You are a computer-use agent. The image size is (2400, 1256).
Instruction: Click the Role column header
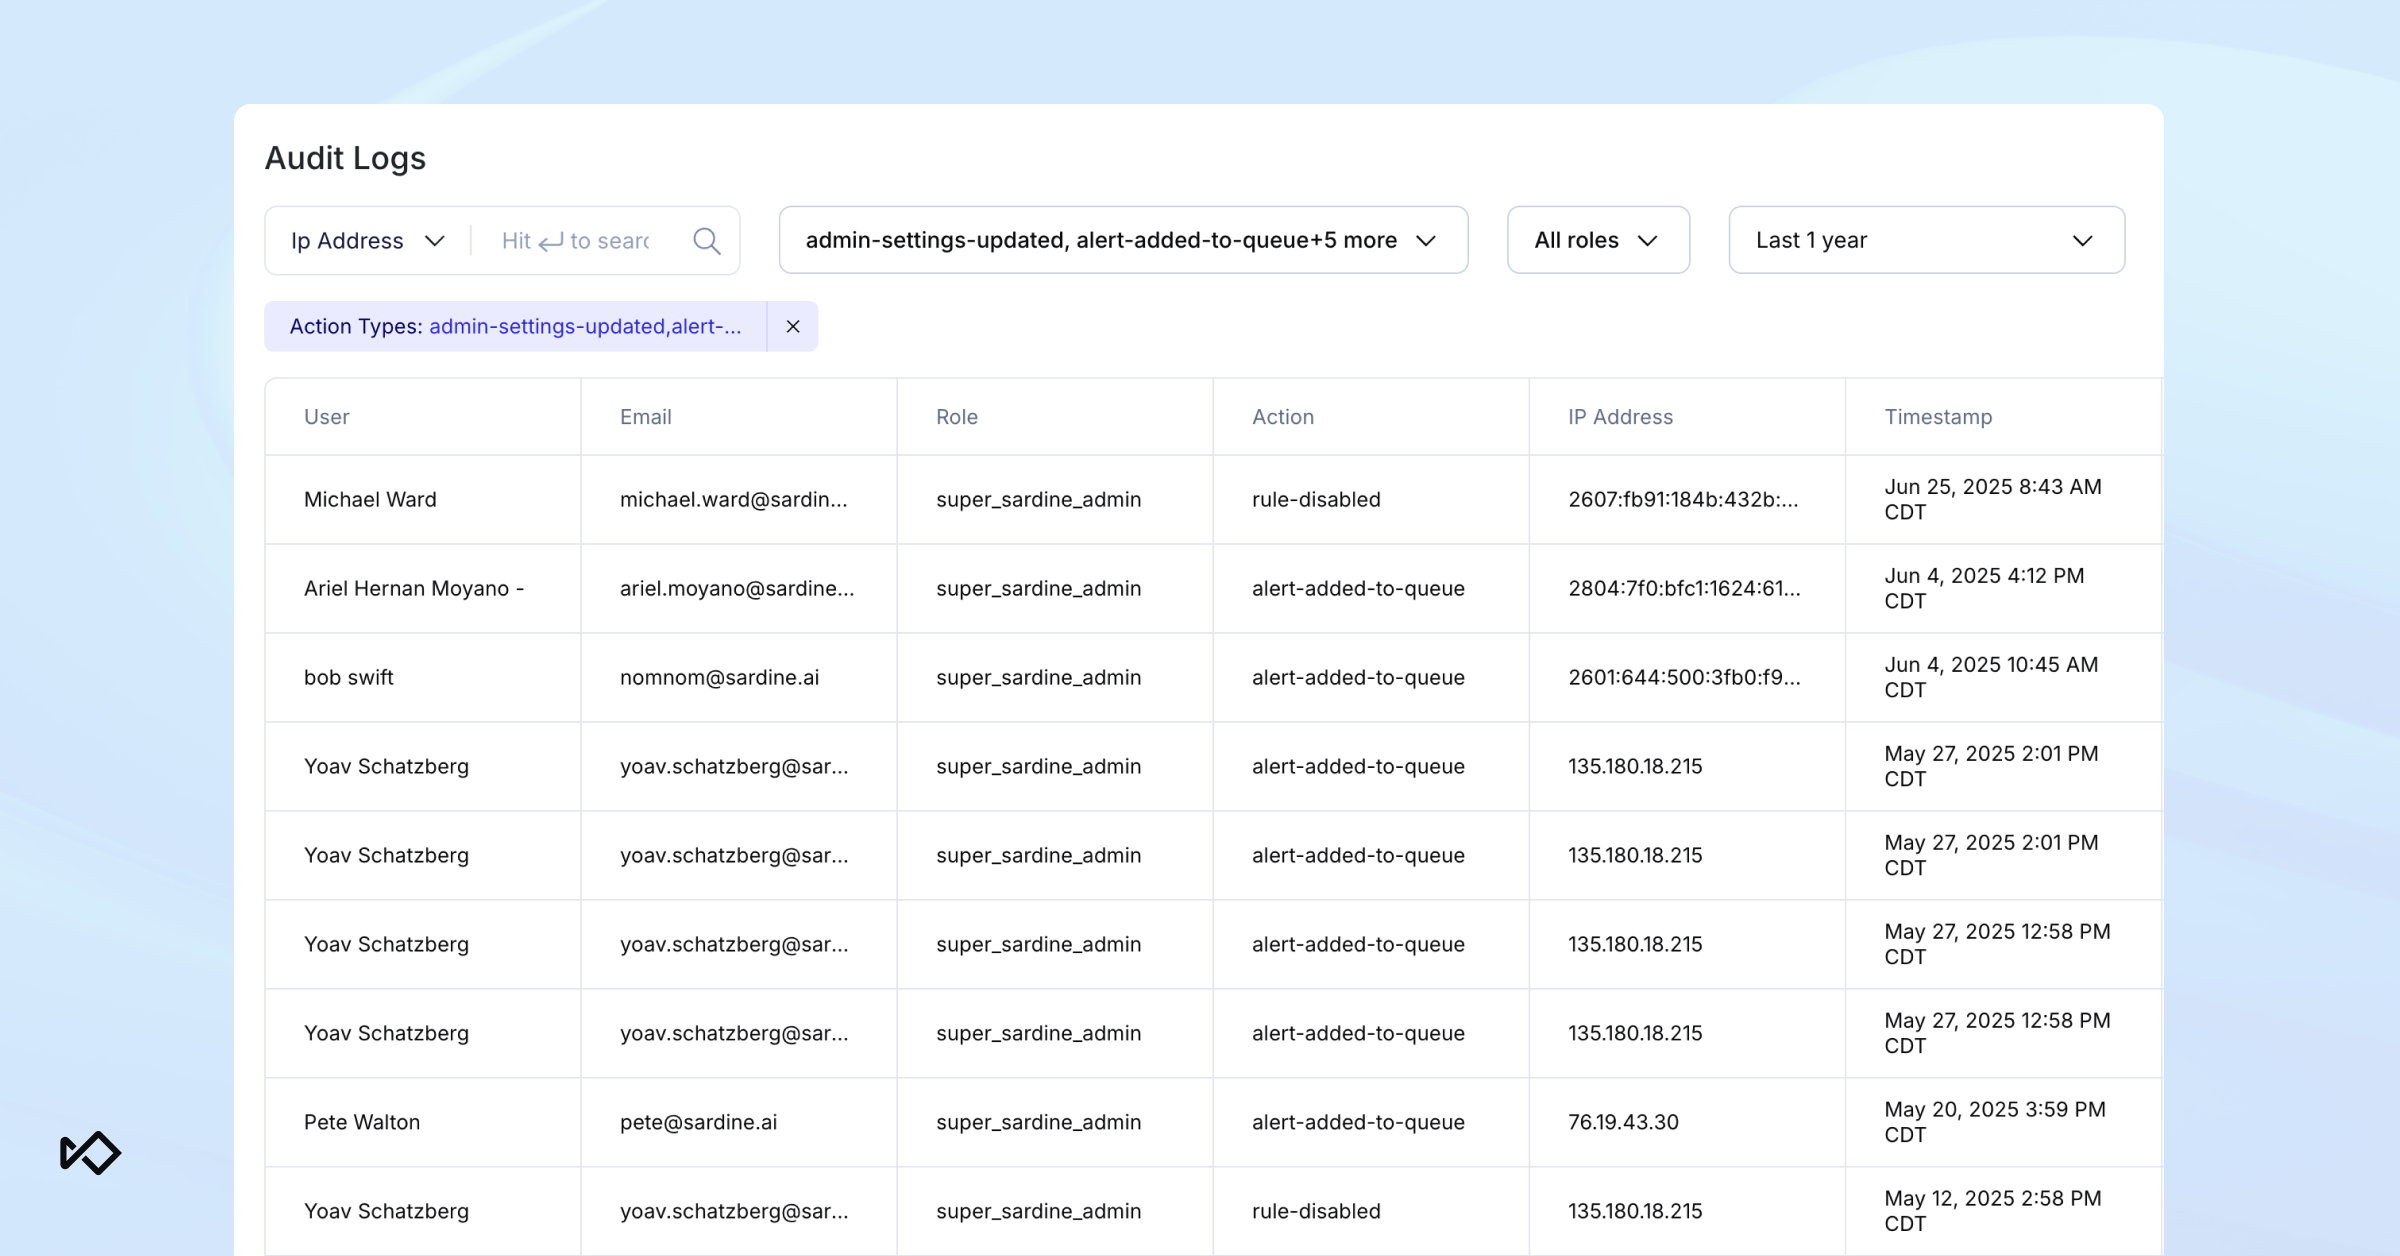click(x=957, y=417)
